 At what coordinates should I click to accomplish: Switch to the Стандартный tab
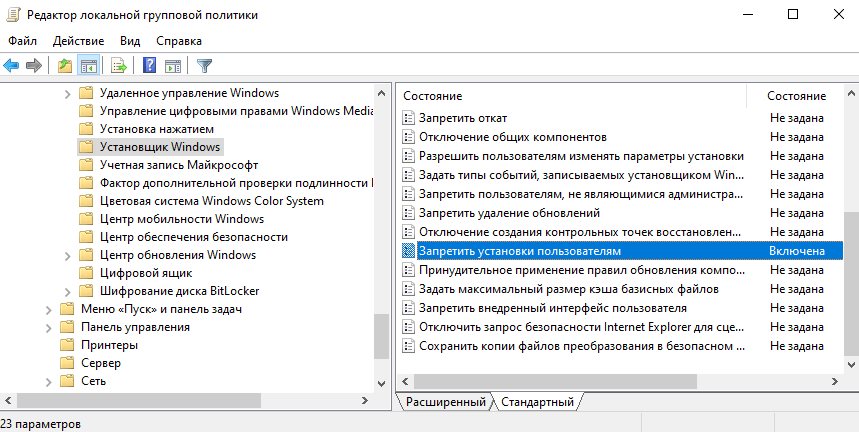(538, 402)
